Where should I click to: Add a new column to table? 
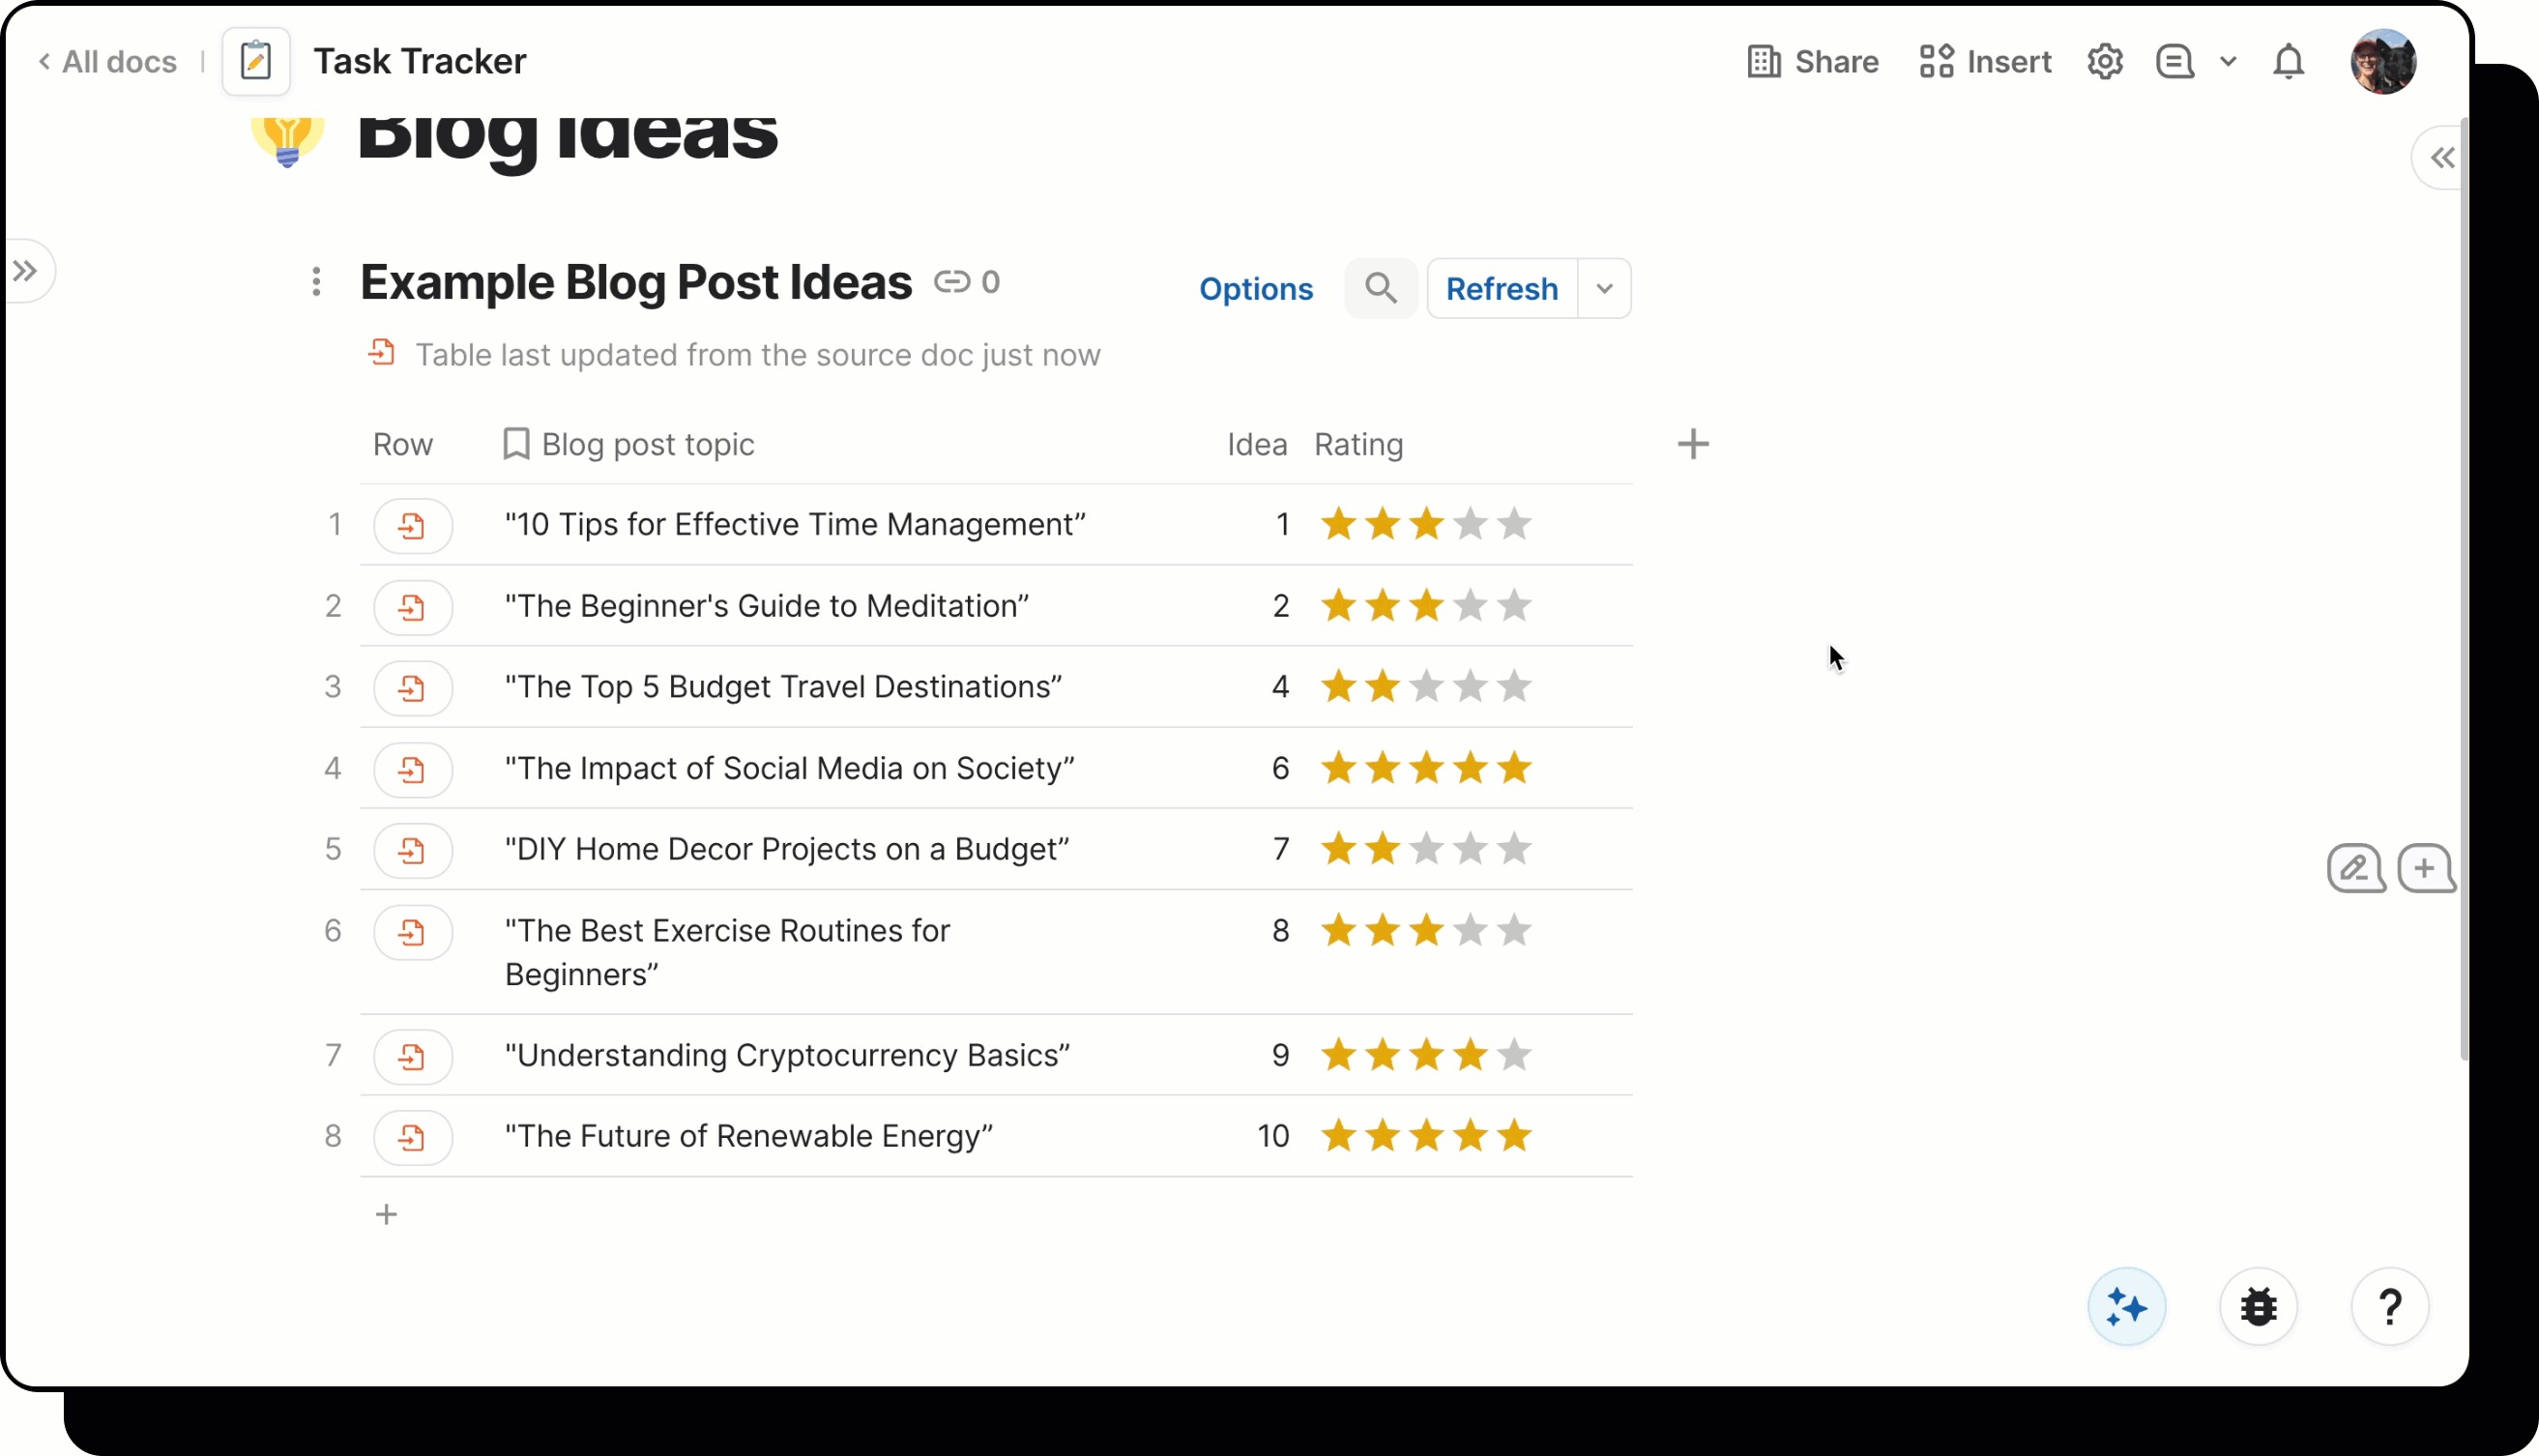click(1693, 444)
